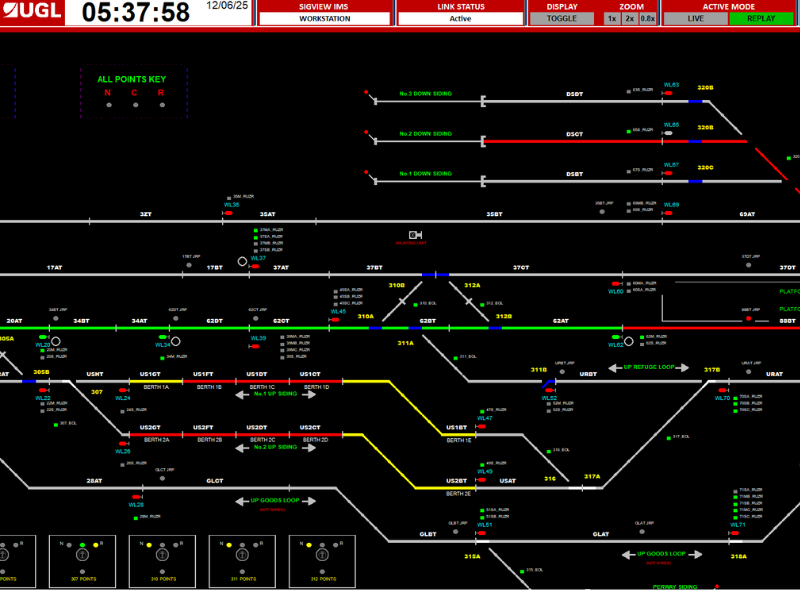Image resolution: width=800 pixels, height=590 pixels.
Task: Select signal WL39 red aspect
Action: point(255,346)
